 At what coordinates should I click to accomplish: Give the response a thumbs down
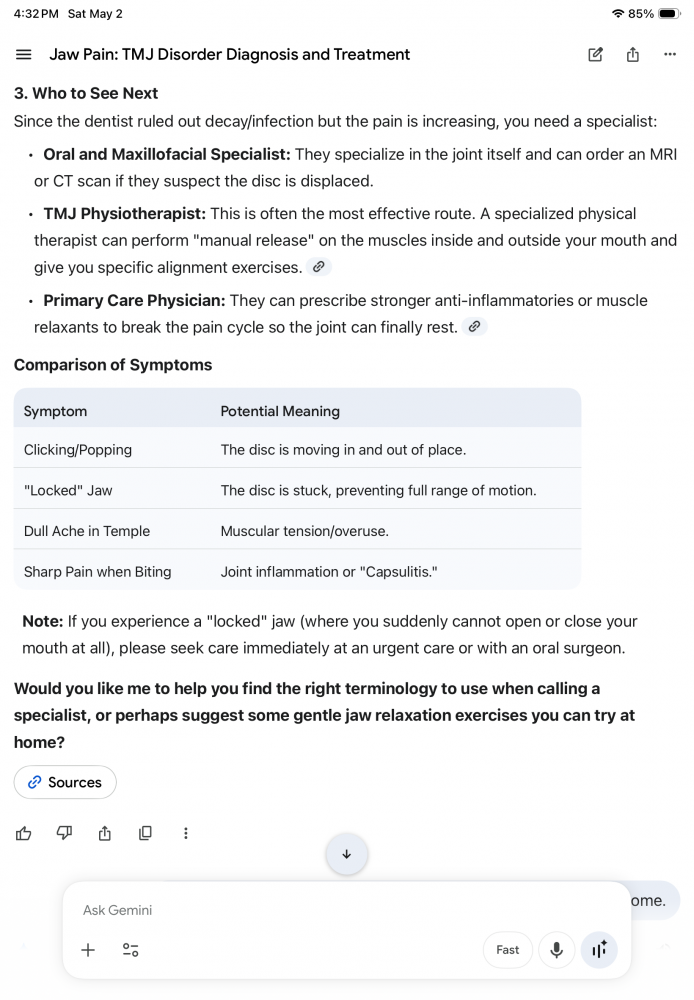pyautogui.click(x=64, y=833)
